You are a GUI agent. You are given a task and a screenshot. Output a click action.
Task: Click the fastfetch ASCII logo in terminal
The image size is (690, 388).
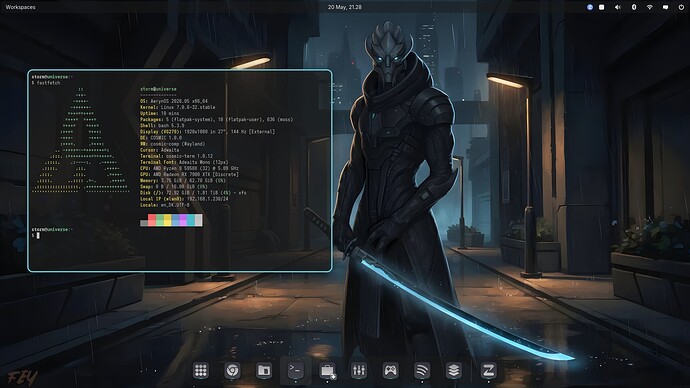80,140
